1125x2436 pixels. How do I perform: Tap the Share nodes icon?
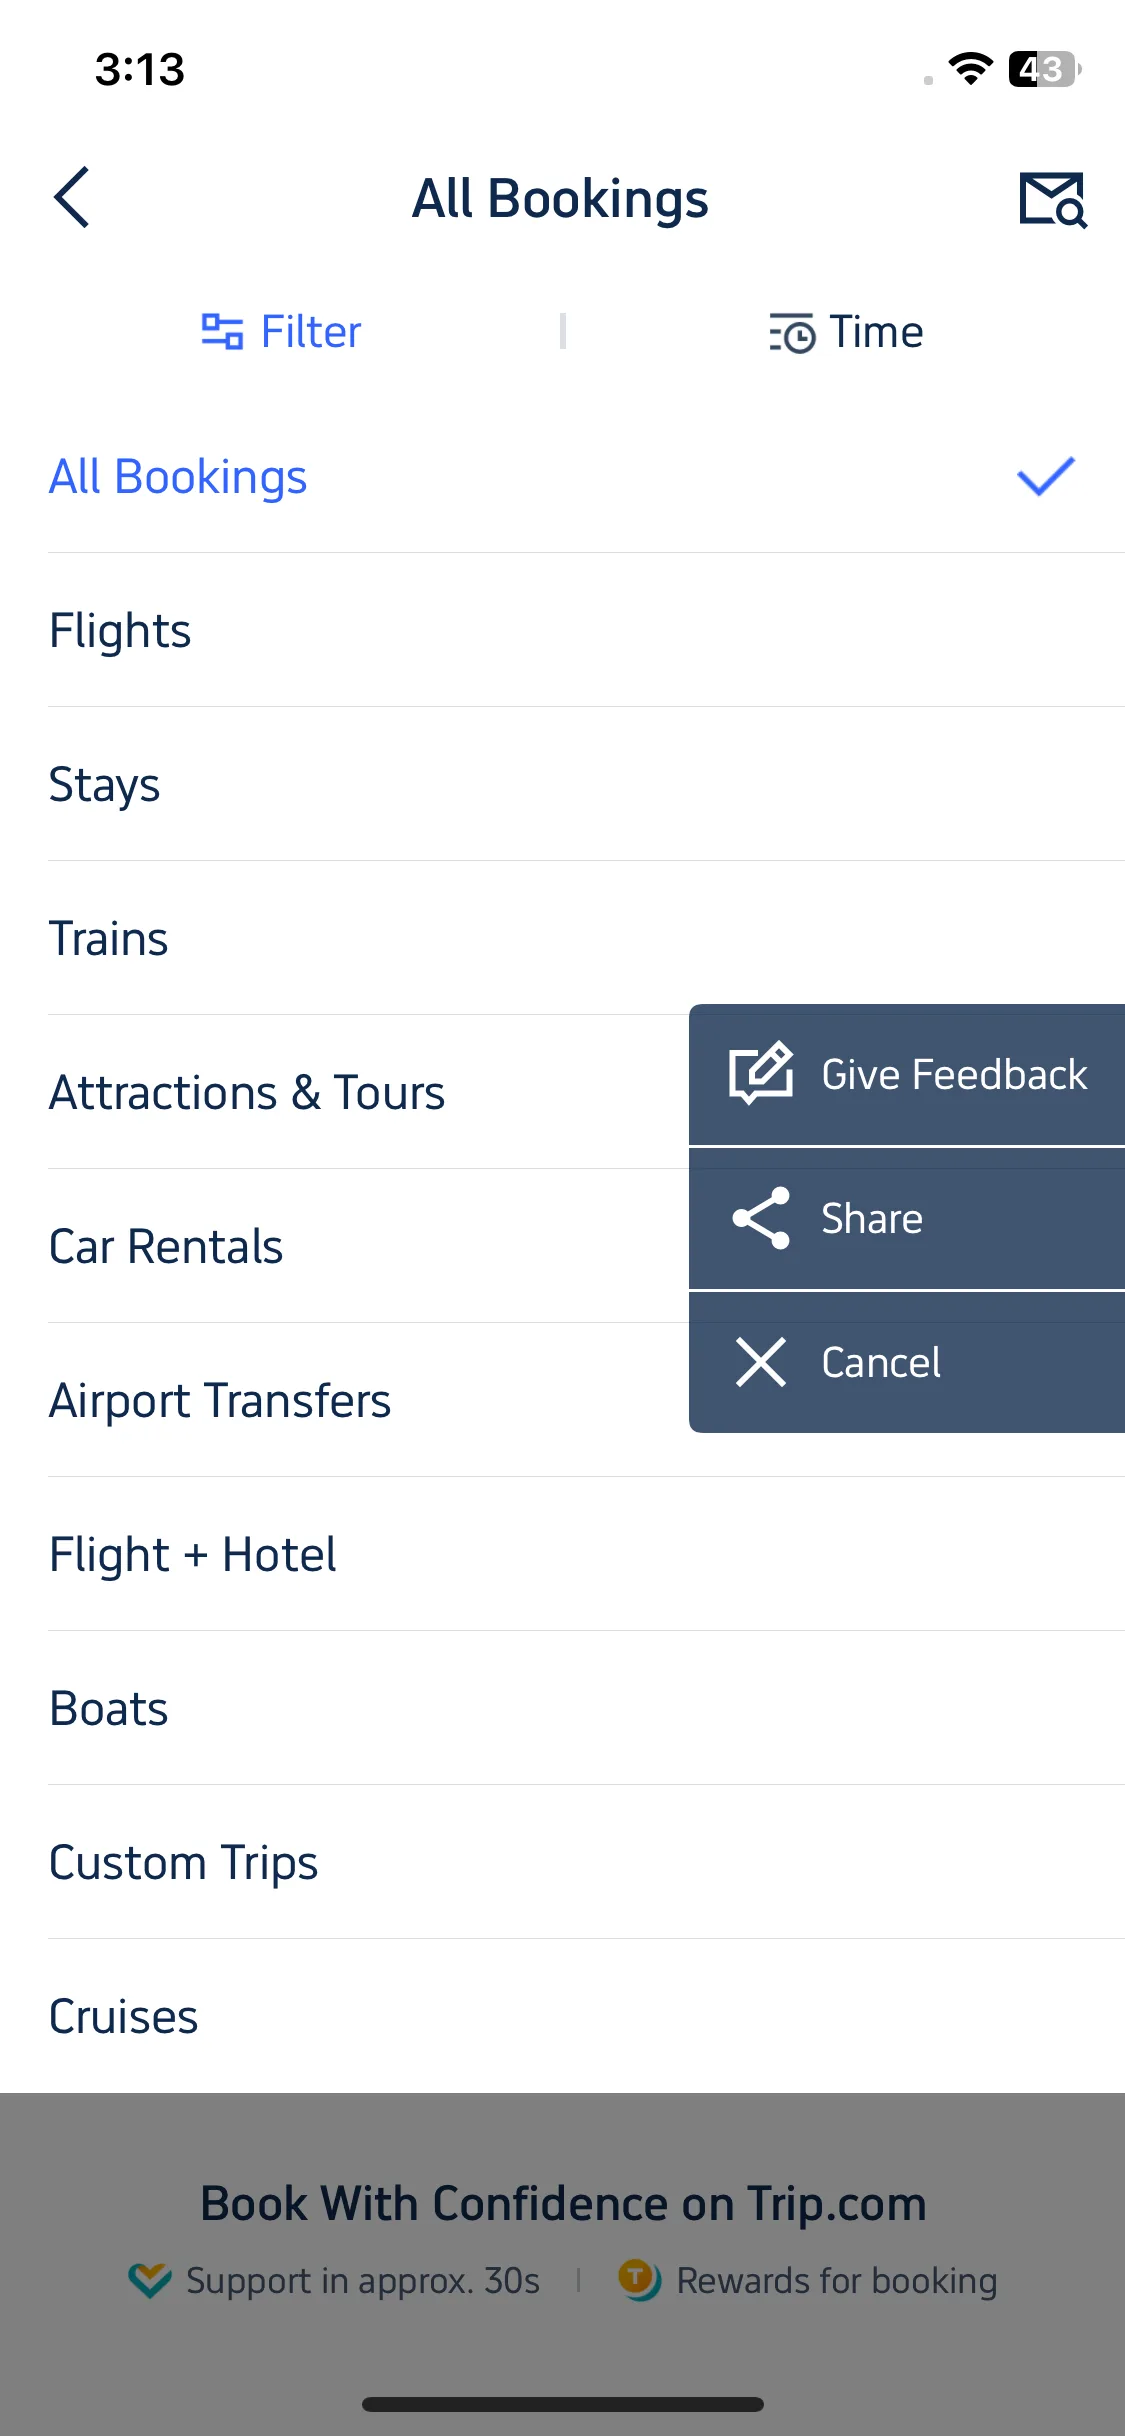pos(761,1218)
